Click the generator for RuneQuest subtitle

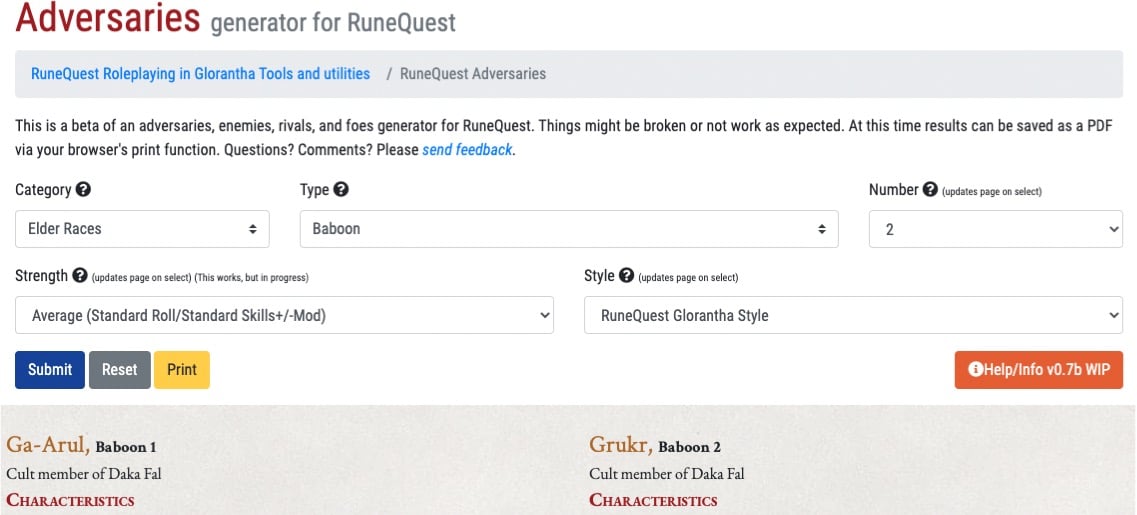pyautogui.click(x=333, y=22)
